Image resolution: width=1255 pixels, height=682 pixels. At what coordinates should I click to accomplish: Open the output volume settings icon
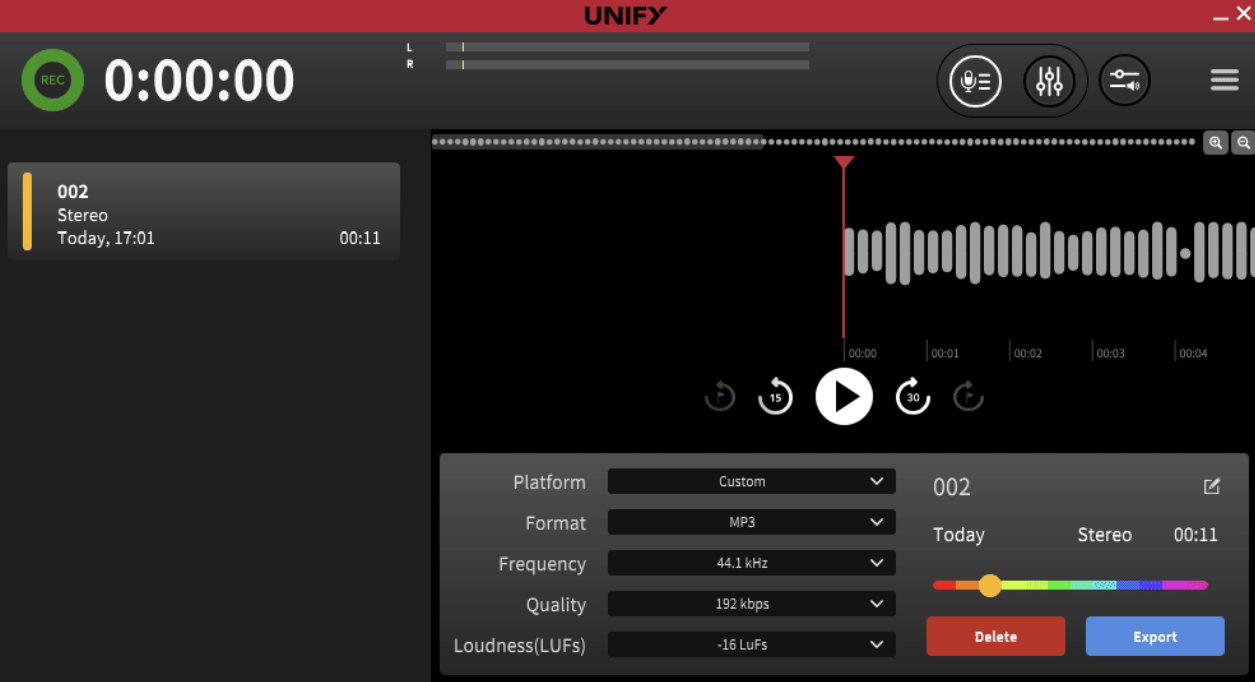tap(1124, 81)
